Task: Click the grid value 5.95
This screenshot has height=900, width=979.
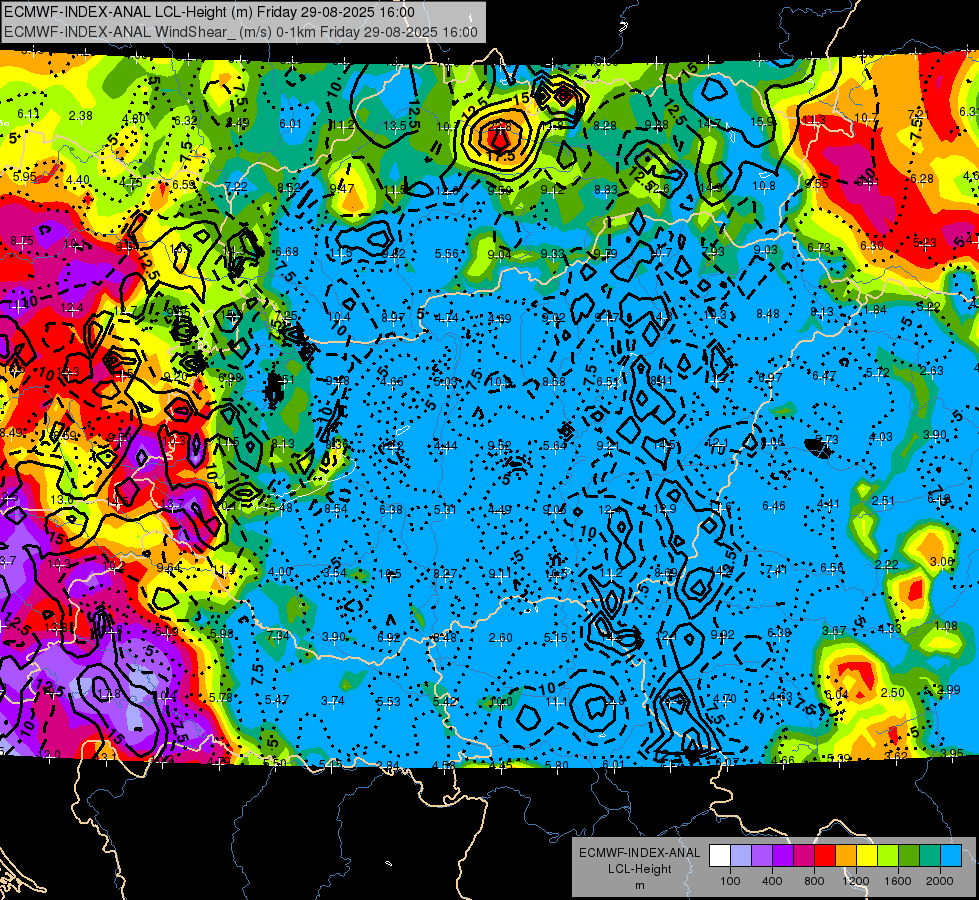Action: pyautogui.click(x=24, y=177)
